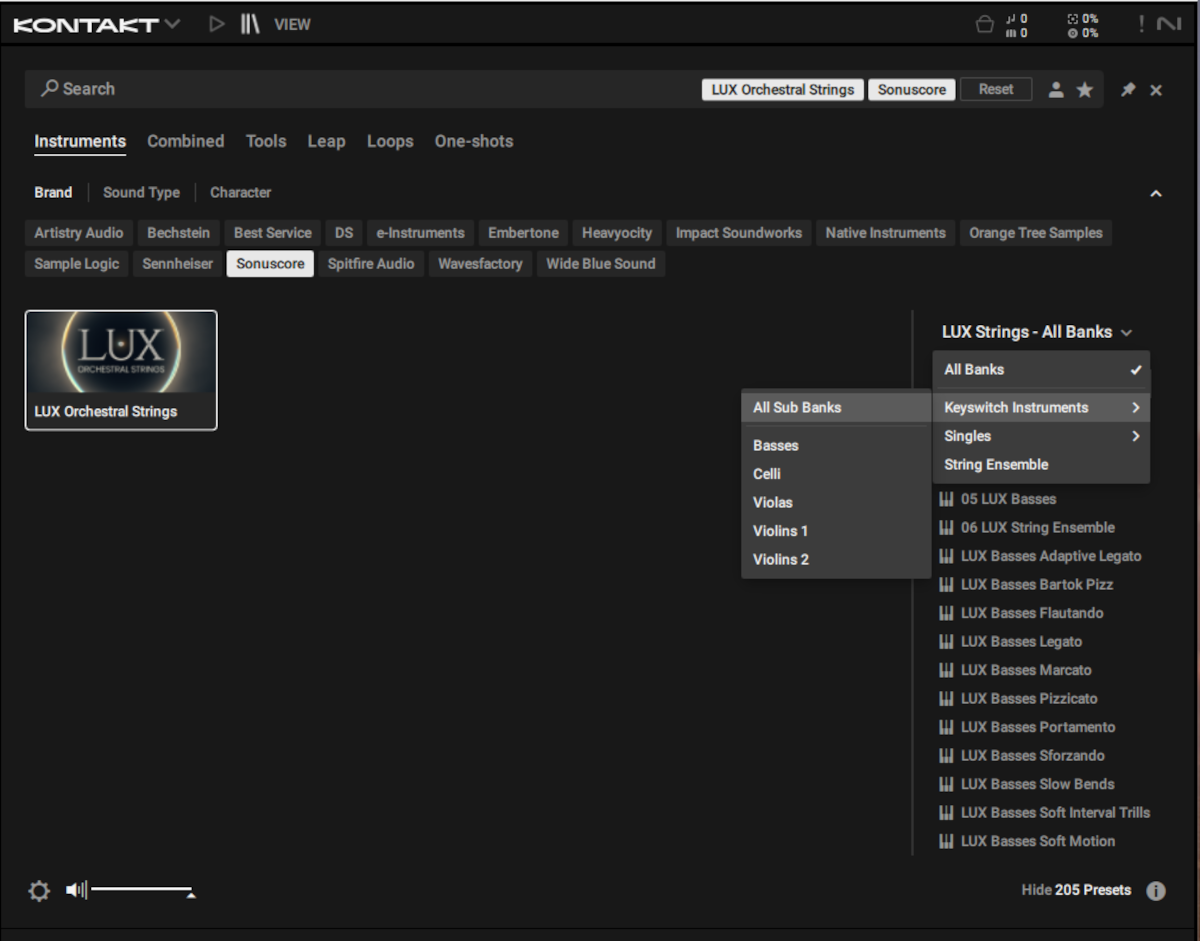Collapse the brand filter section chevron
Screen dimensions: 1200x941
click(x=1156, y=193)
